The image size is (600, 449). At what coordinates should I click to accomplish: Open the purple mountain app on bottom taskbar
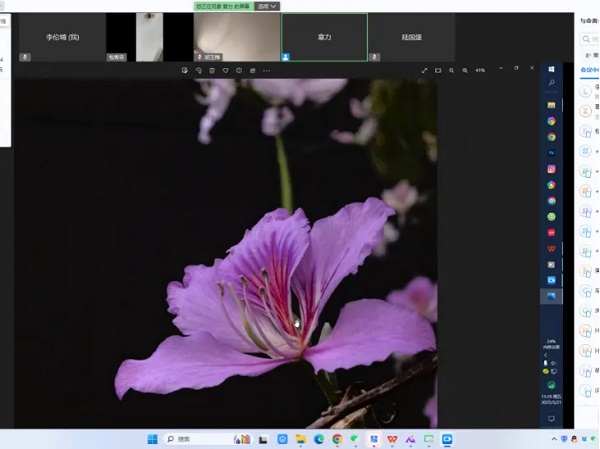pos(410,439)
